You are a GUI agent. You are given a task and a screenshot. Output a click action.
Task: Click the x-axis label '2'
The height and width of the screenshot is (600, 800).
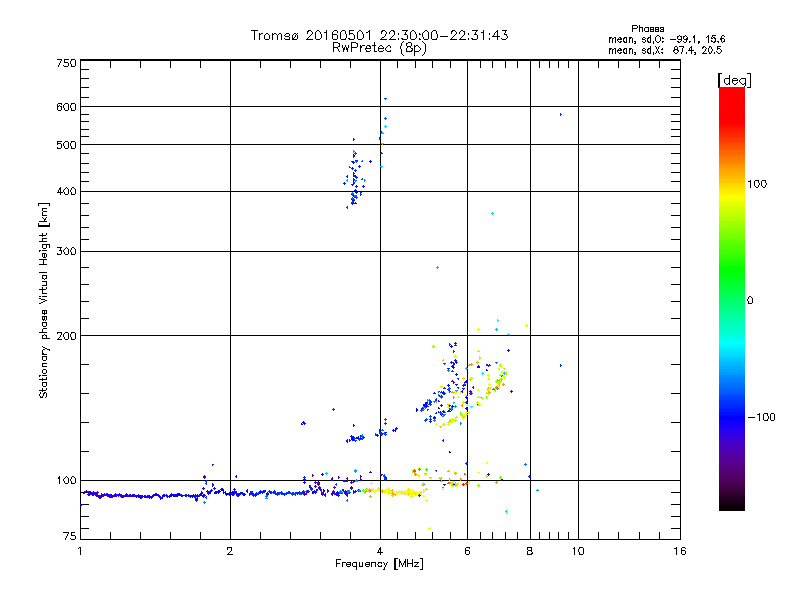coord(230,551)
